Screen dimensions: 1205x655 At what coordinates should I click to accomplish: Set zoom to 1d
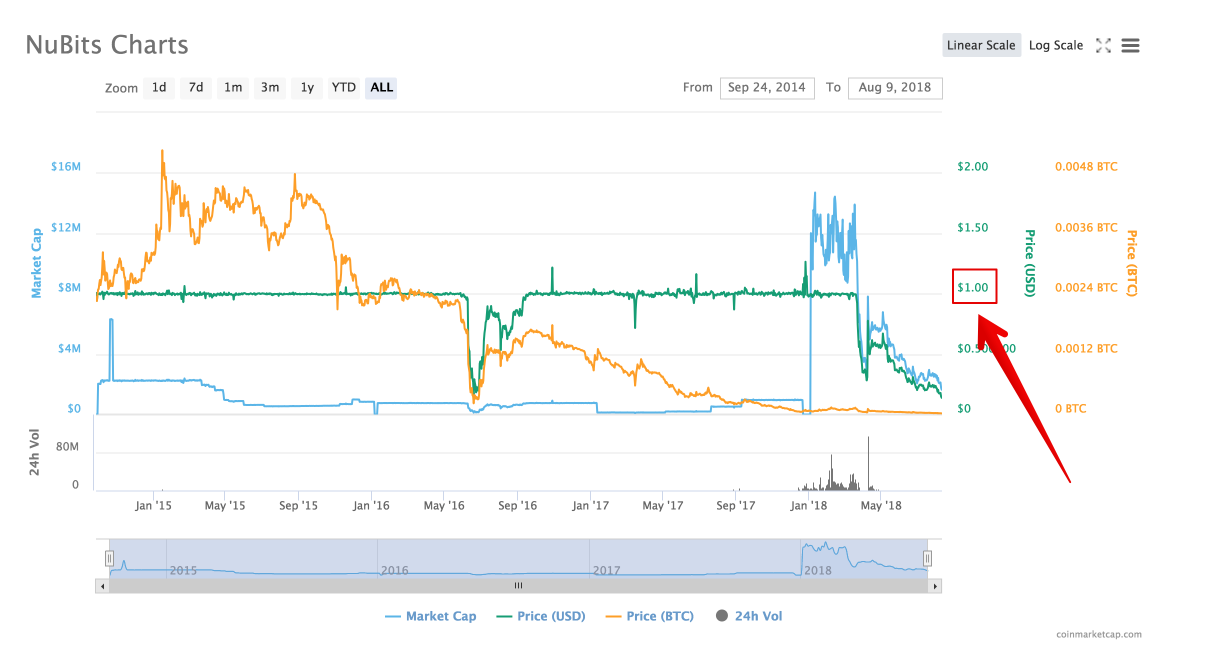159,87
